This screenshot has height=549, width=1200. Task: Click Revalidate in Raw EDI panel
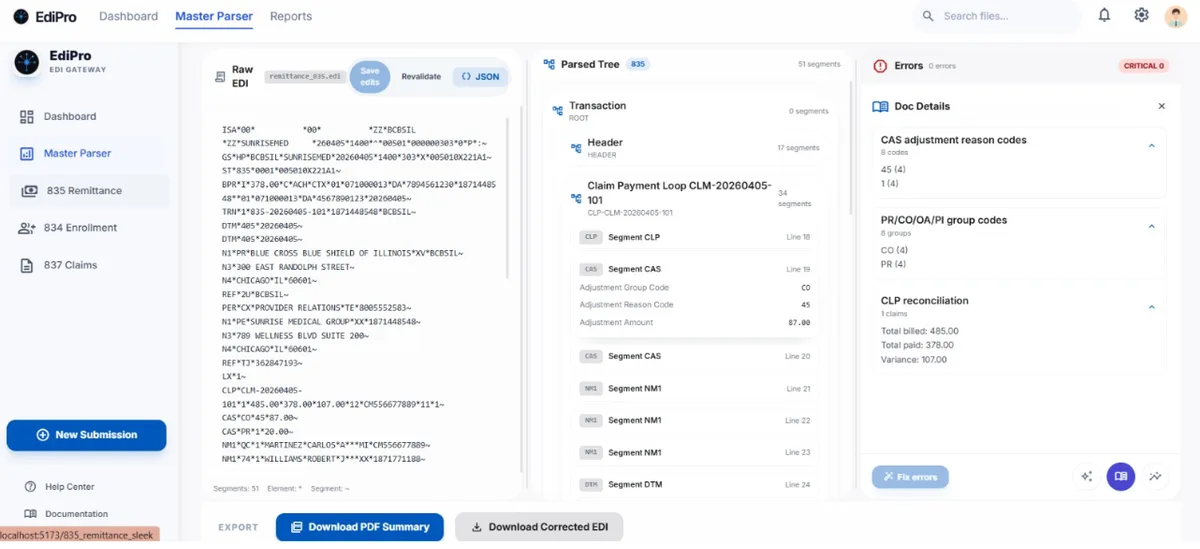pyautogui.click(x=421, y=76)
